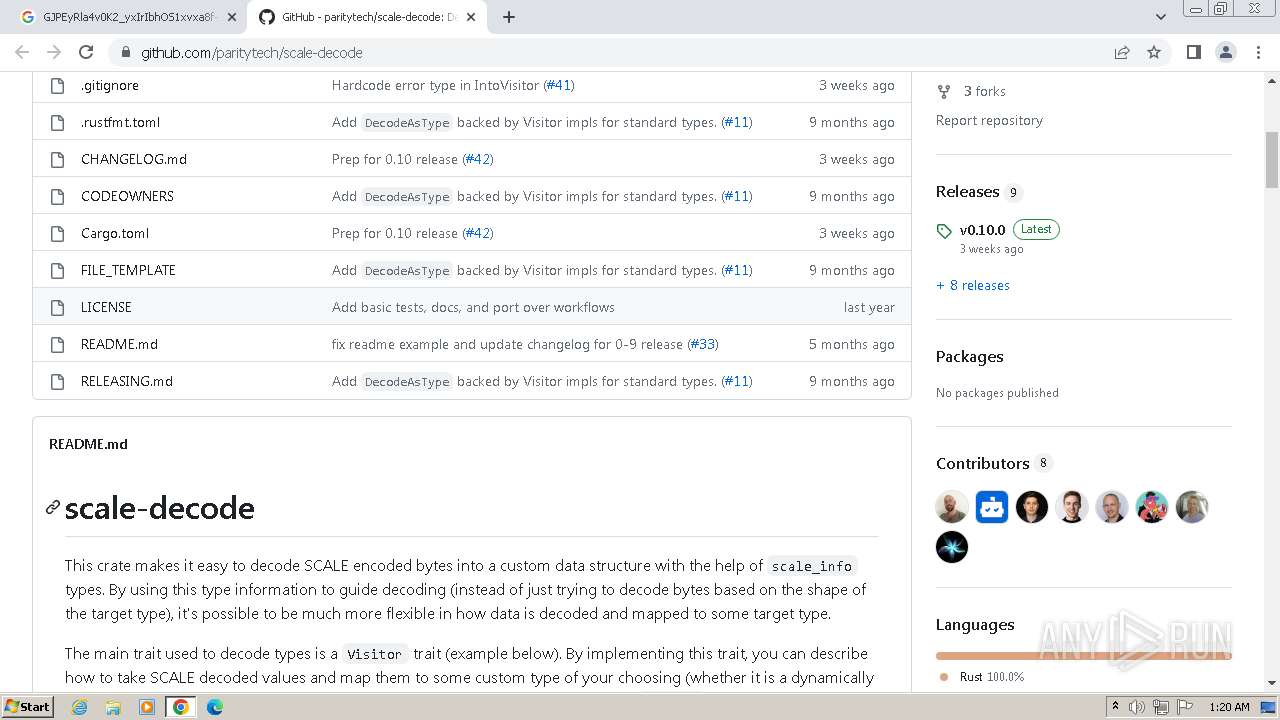Open fourth contributor avatar

1072,507
